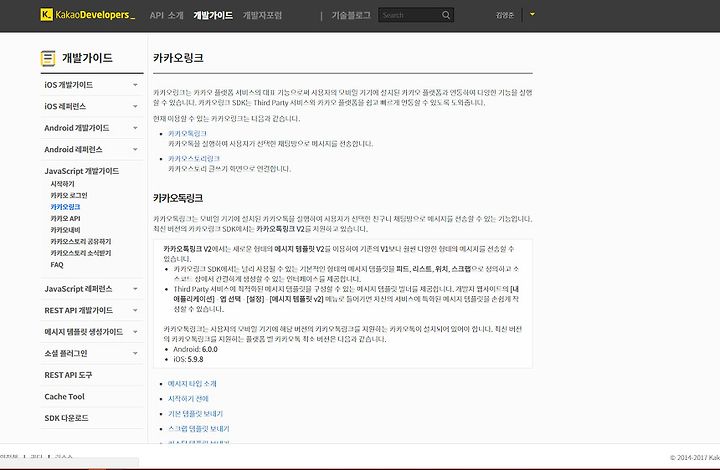
Task: Select JavaScript 개발가이드 in the sidebar
Action: pos(82,171)
